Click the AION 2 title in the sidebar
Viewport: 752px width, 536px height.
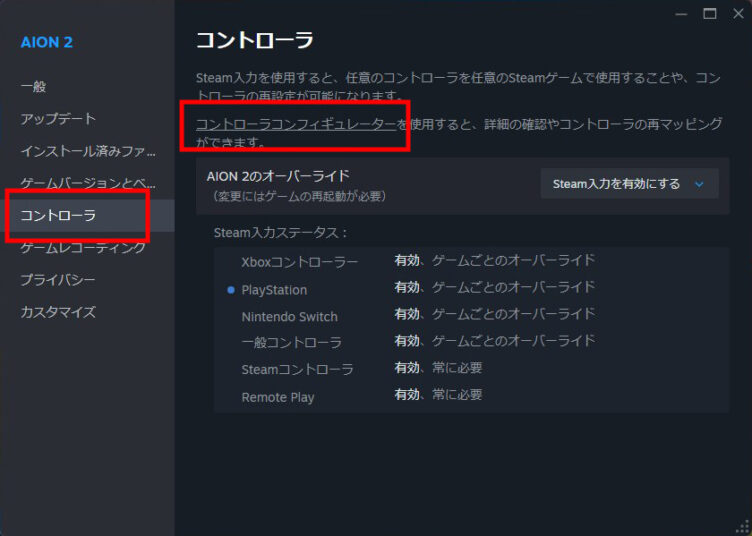point(47,42)
